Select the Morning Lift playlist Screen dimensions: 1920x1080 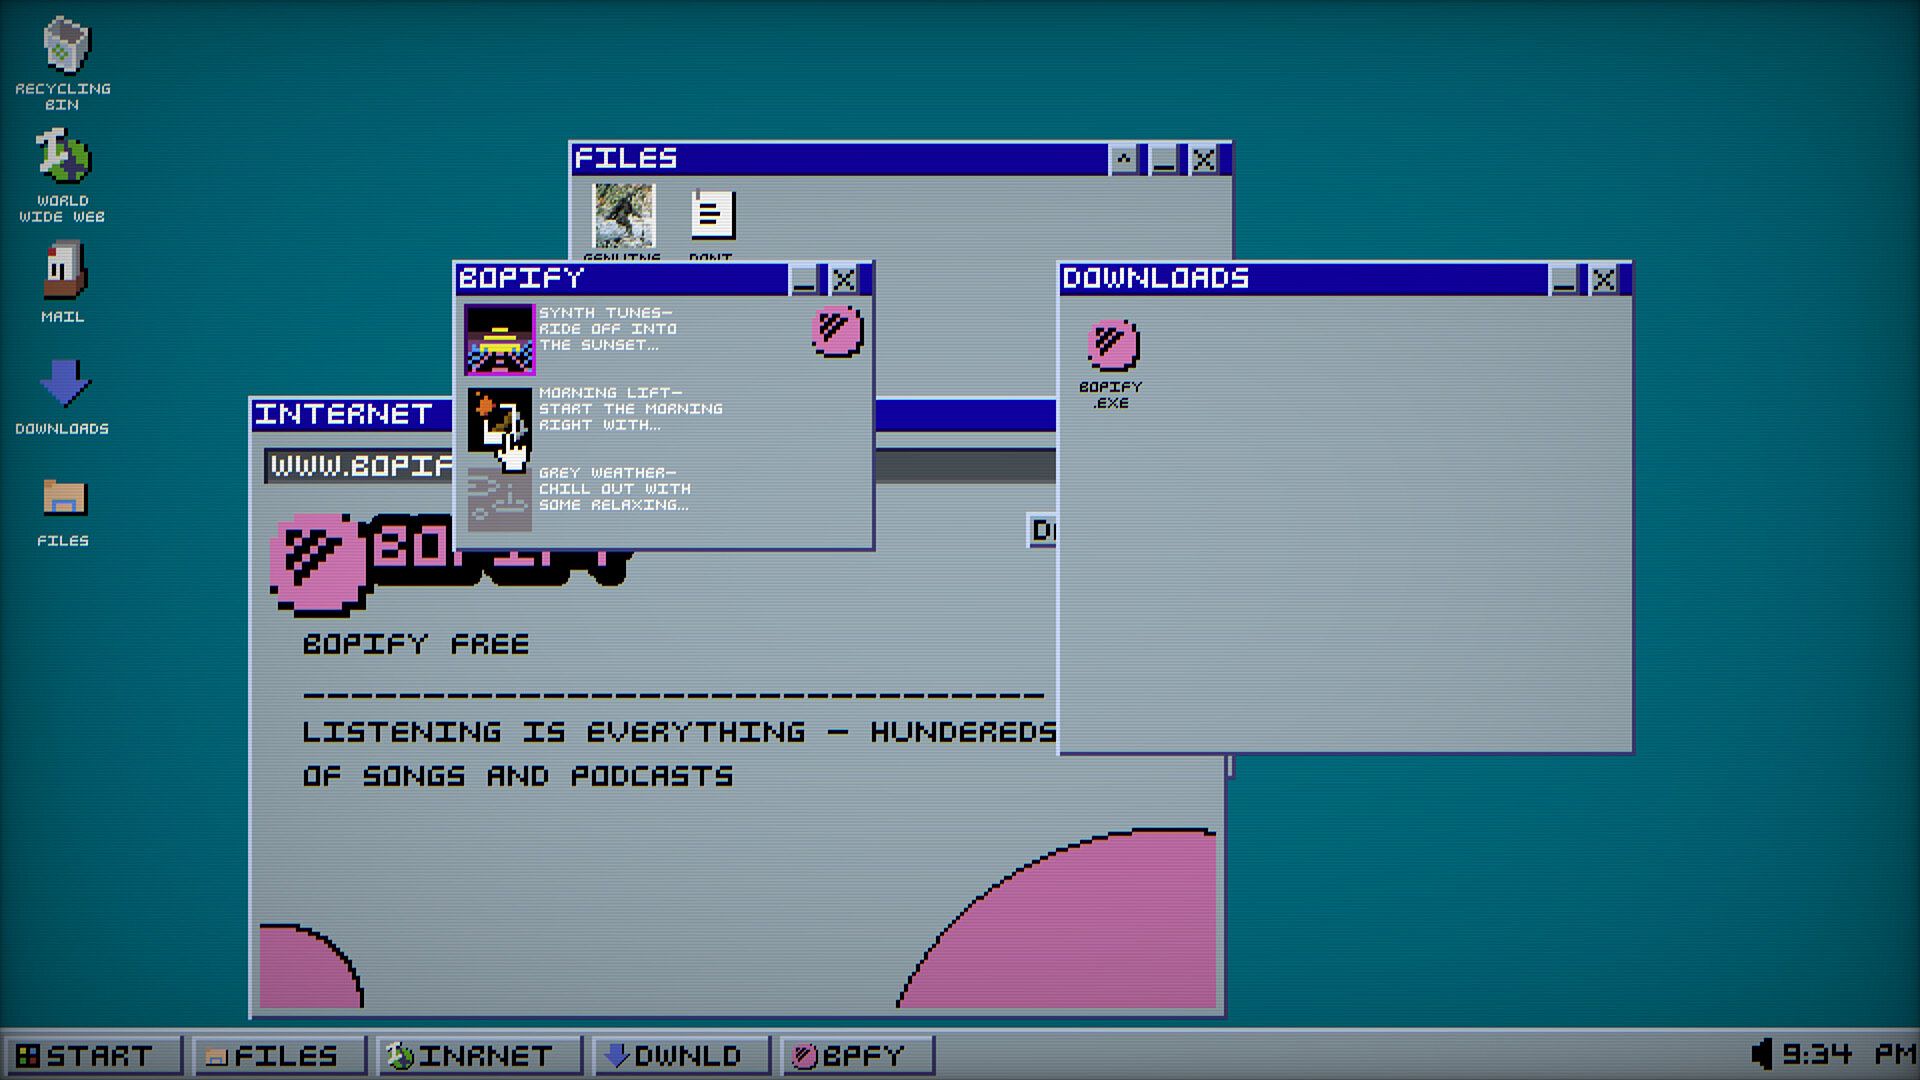point(499,420)
